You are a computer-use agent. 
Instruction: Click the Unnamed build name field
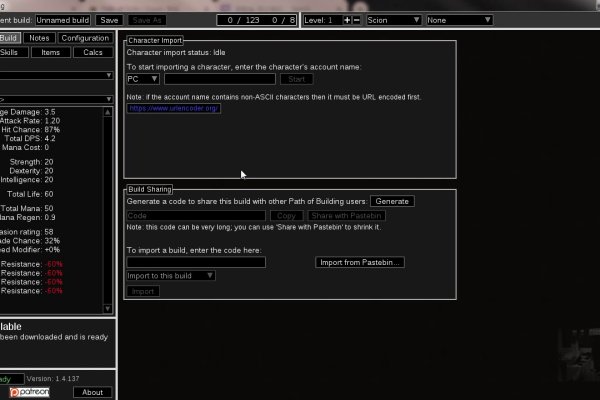click(64, 20)
